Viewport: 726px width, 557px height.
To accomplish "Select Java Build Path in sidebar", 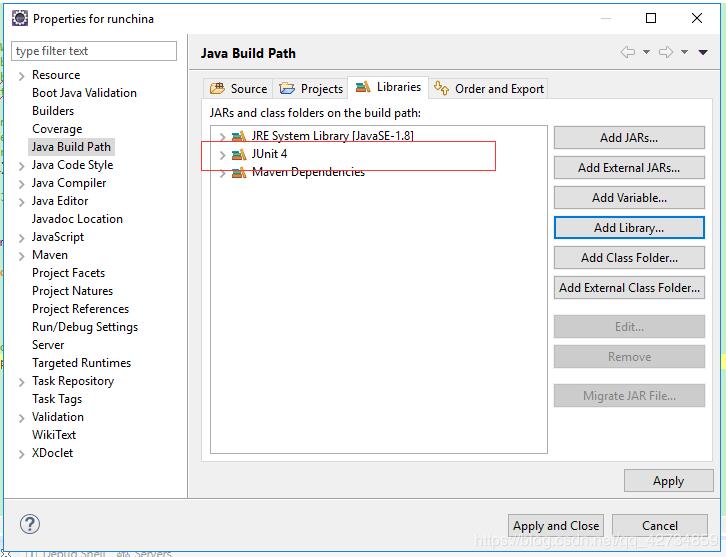I will 71,147.
